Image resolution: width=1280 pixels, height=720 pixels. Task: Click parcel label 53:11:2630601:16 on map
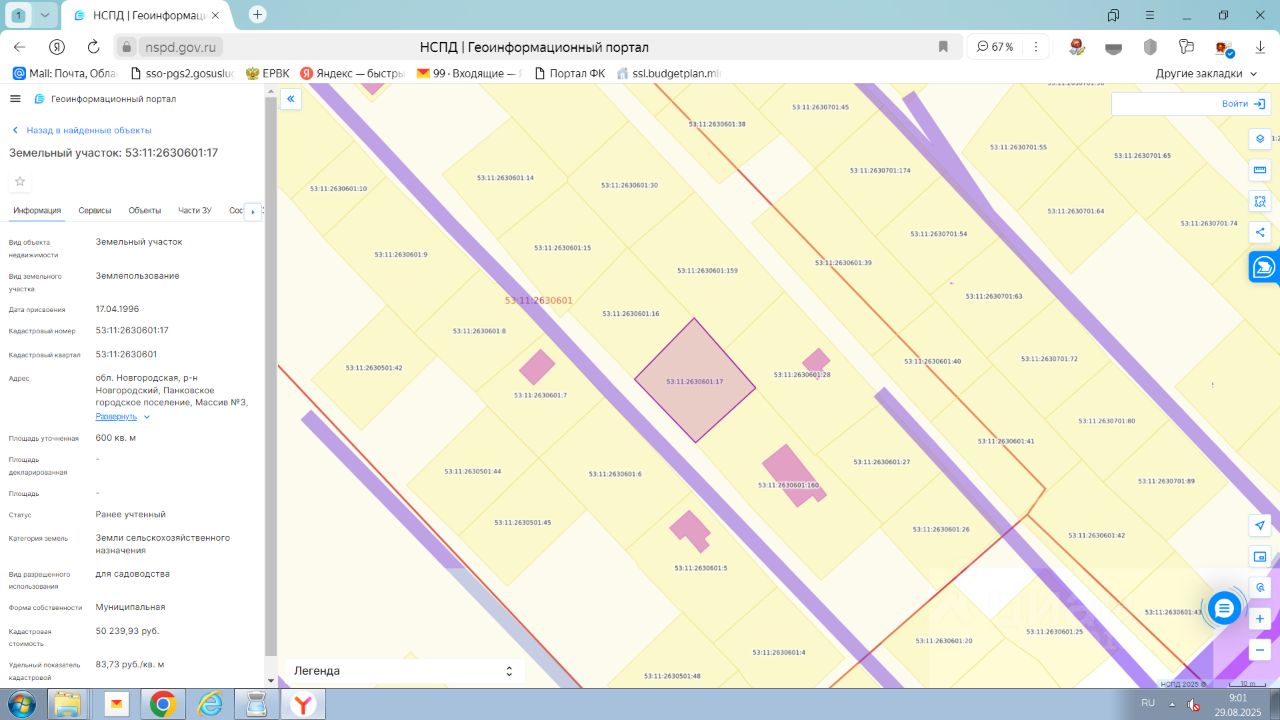tap(630, 314)
